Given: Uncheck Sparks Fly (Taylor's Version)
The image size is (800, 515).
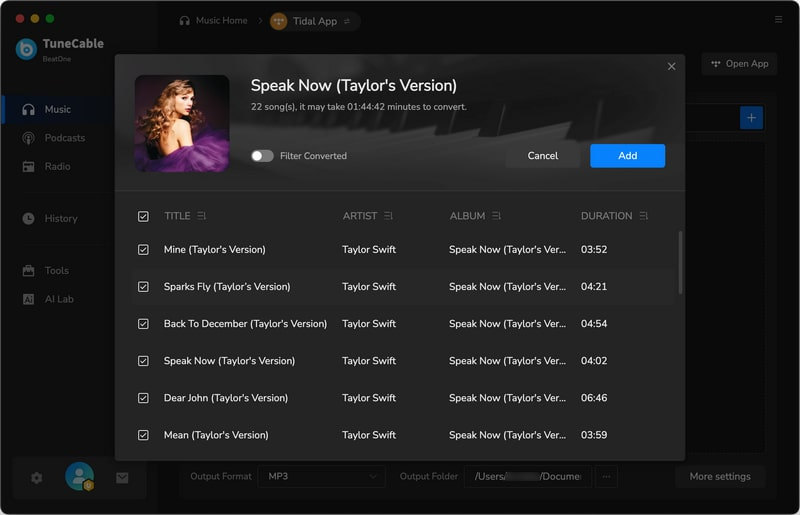Looking at the screenshot, I should coord(143,287).
